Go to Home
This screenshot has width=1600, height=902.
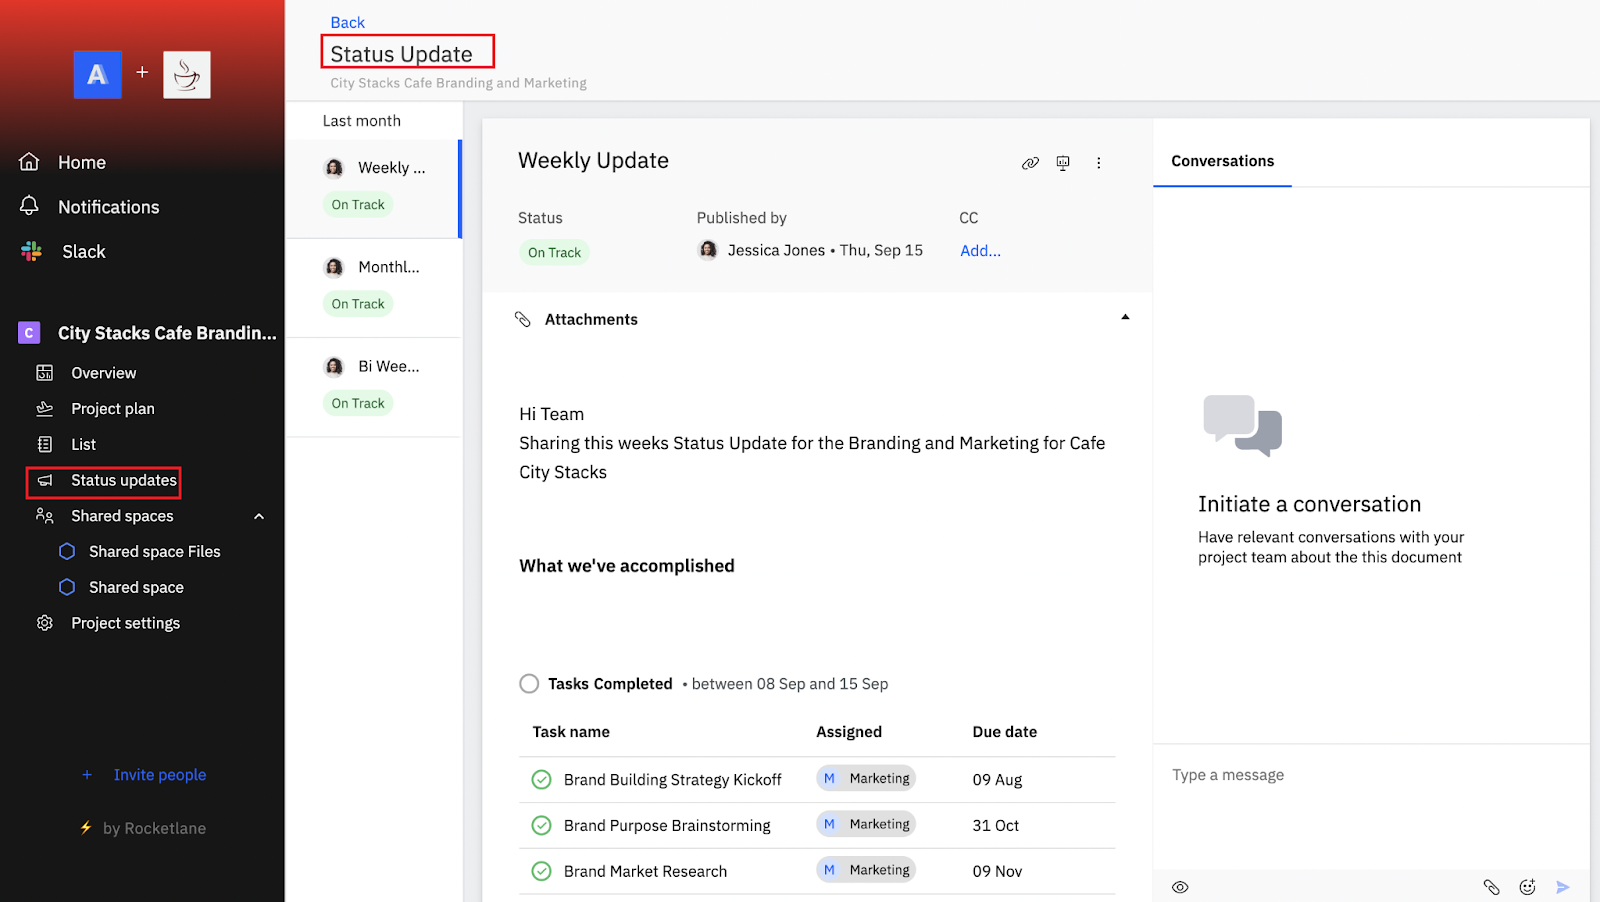coord(82,162)
